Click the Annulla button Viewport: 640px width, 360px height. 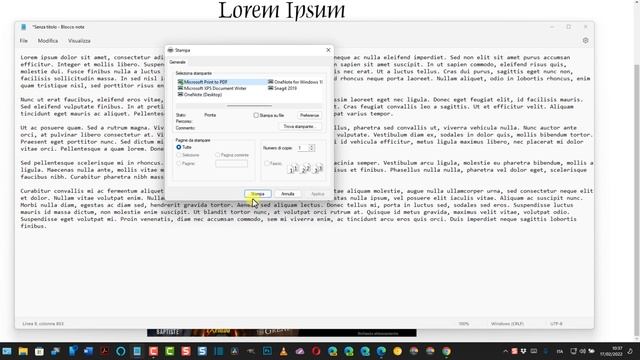coord(288,194)
